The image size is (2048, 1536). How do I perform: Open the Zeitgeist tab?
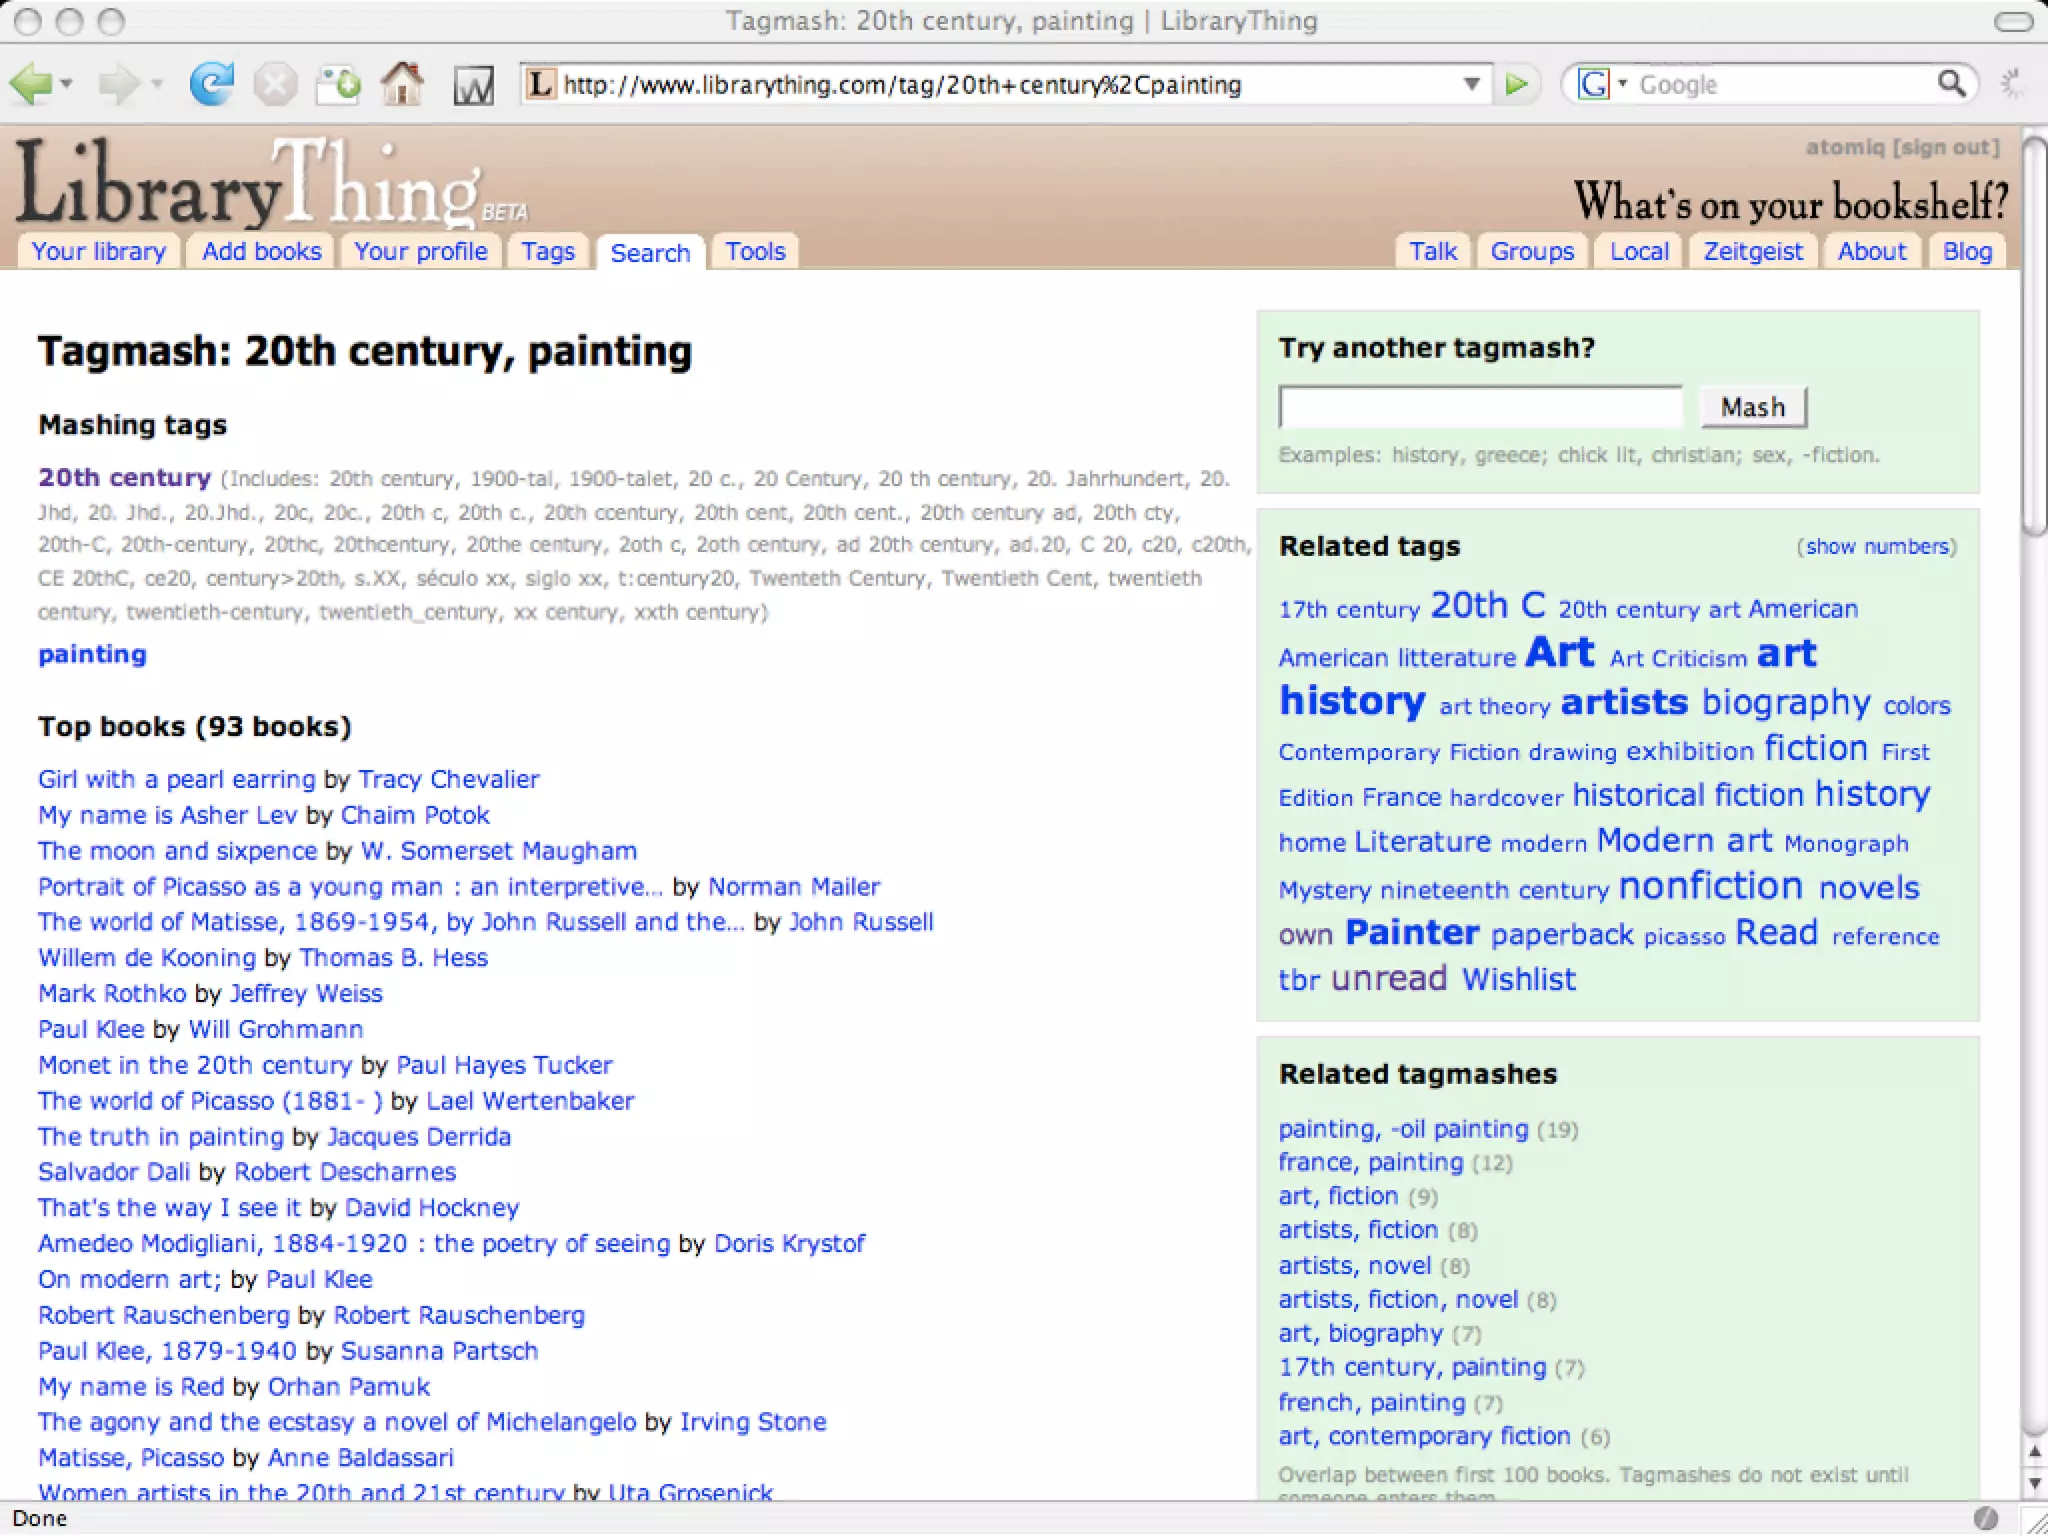(1752, 251)
